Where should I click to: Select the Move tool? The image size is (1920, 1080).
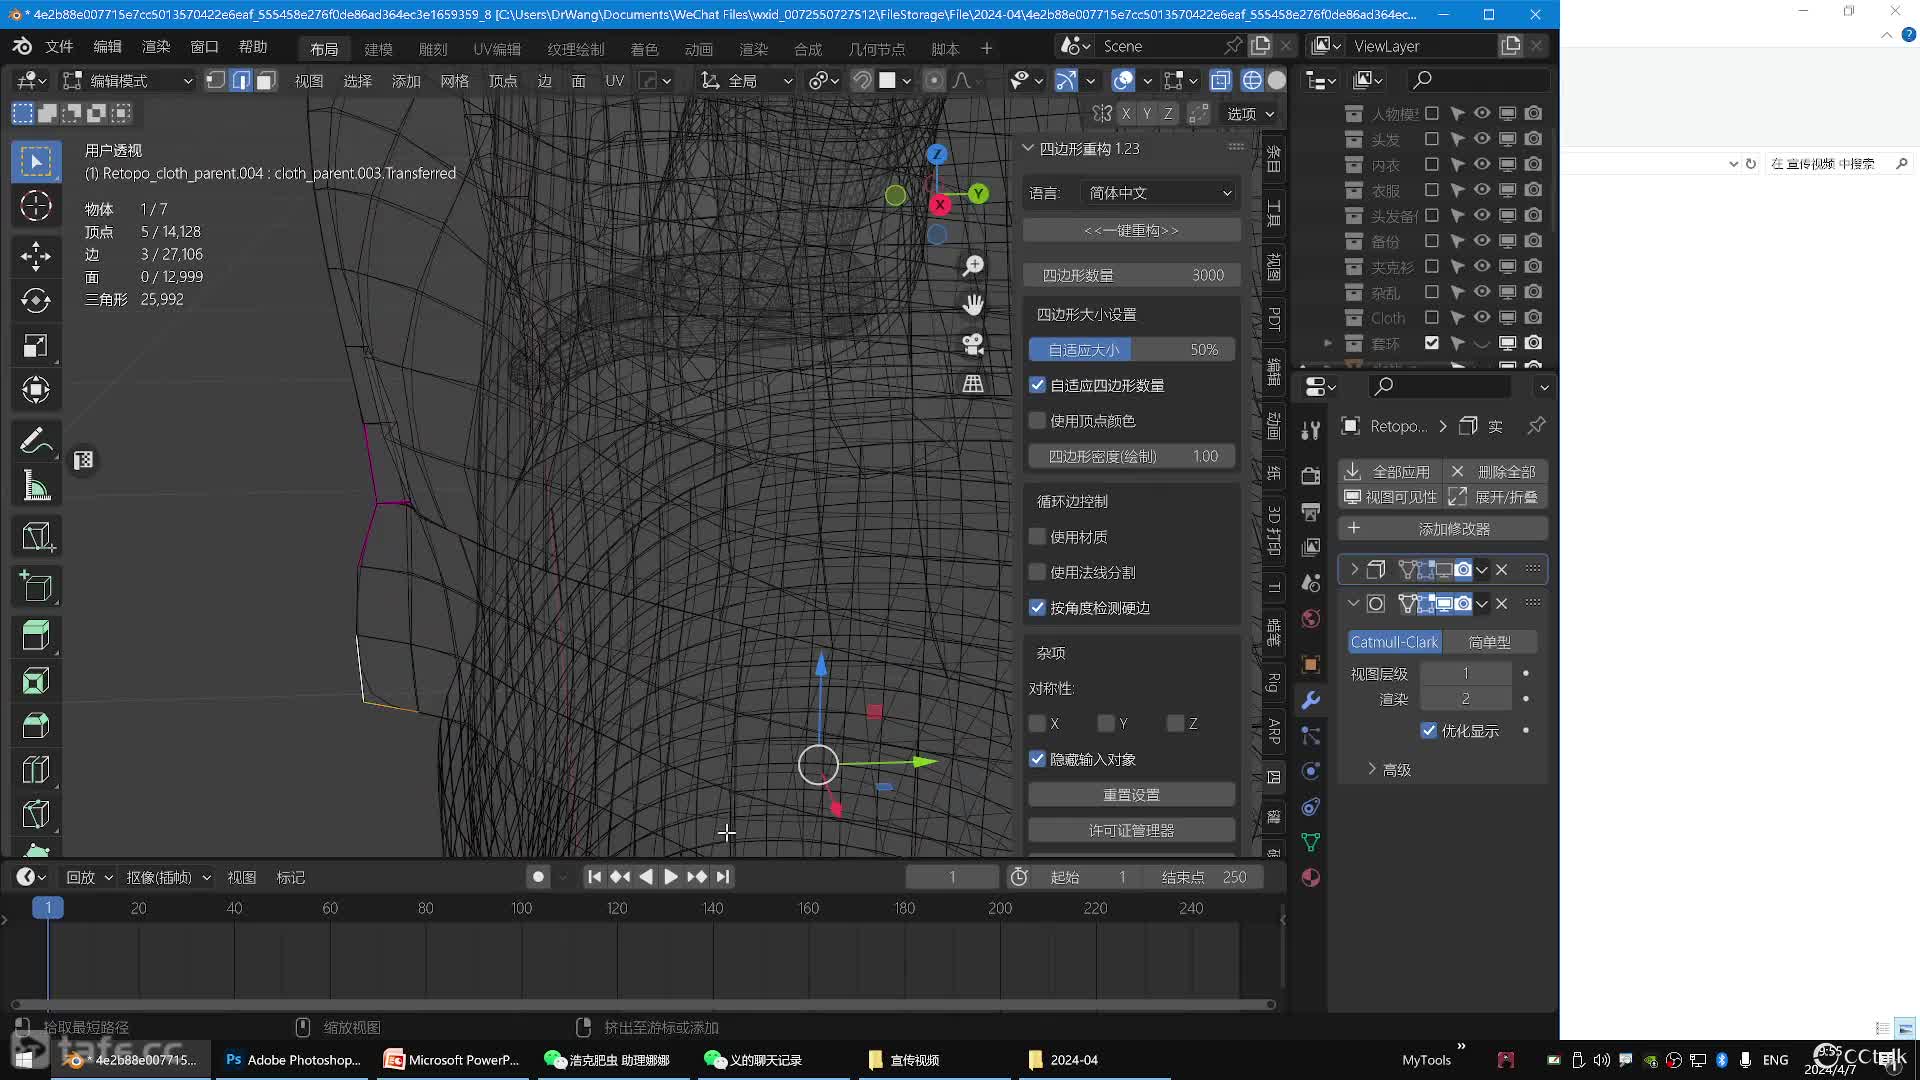[36, 256]
